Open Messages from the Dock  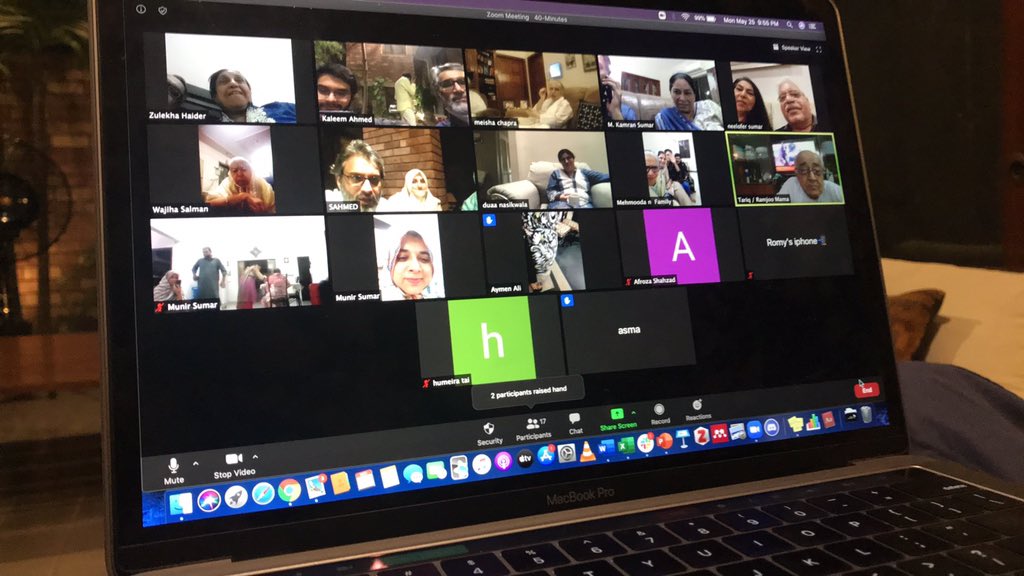click(x=413, y=473)
